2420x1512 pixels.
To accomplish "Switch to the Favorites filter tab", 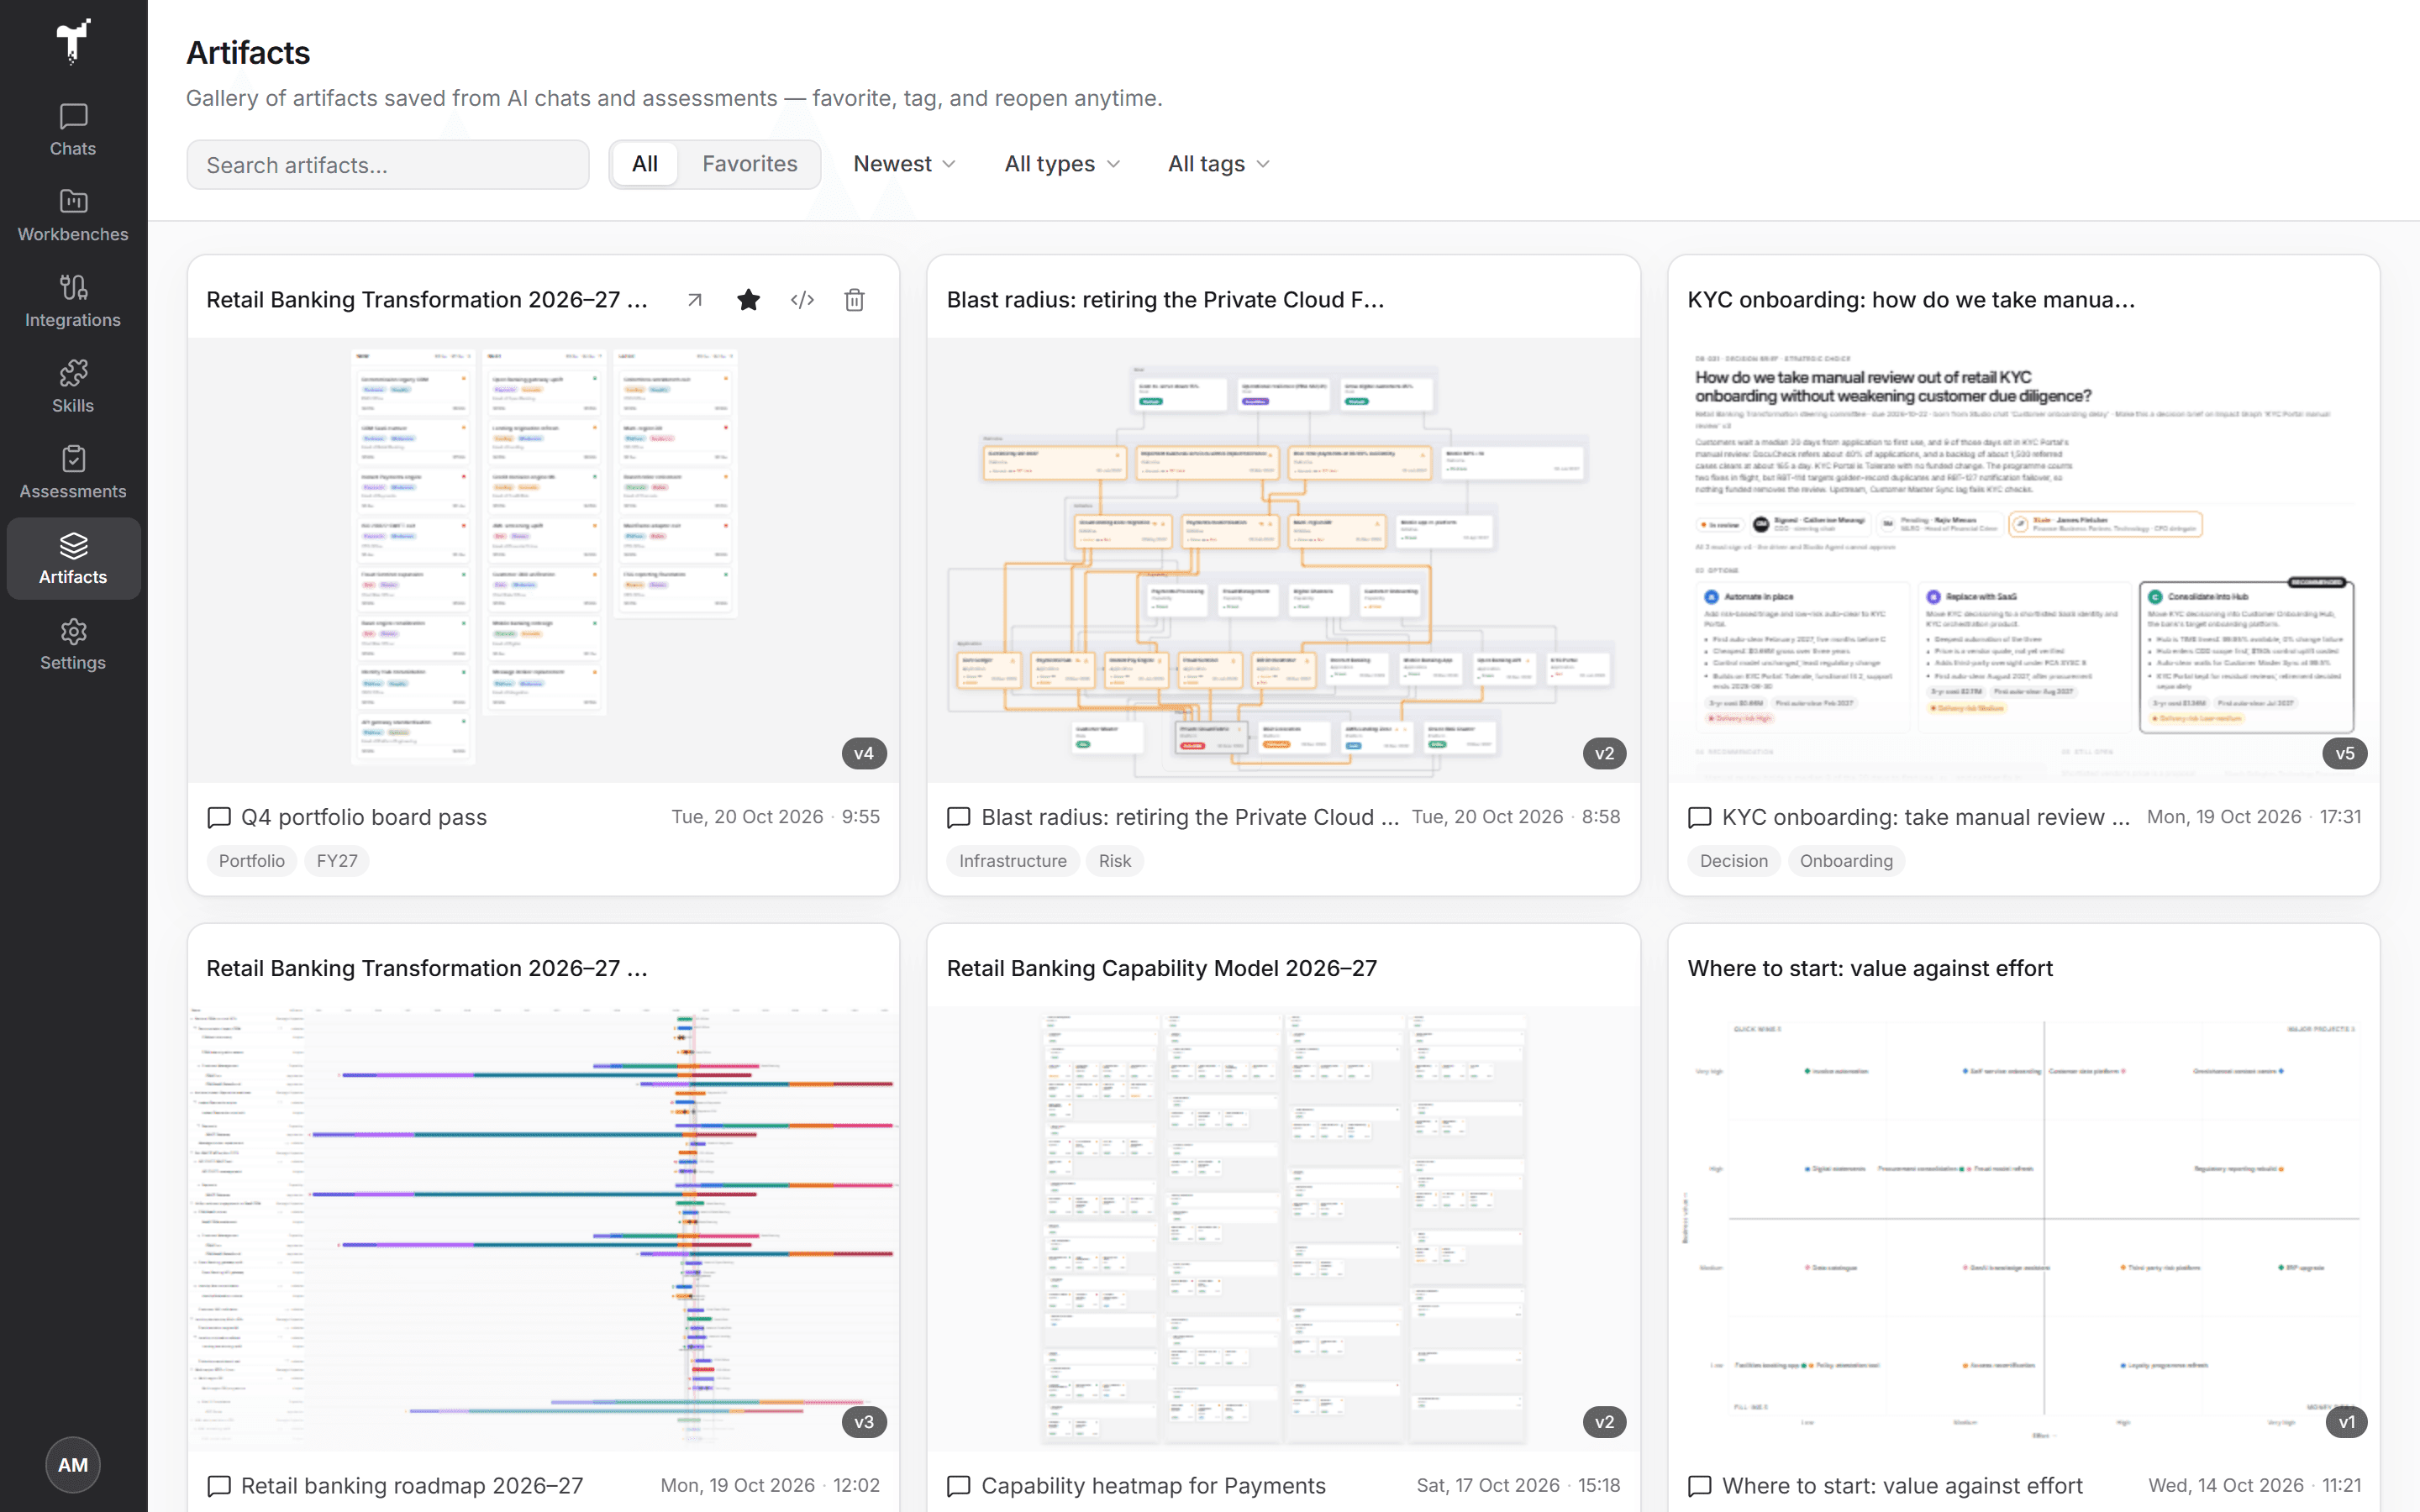I will (x=750, y=164).
